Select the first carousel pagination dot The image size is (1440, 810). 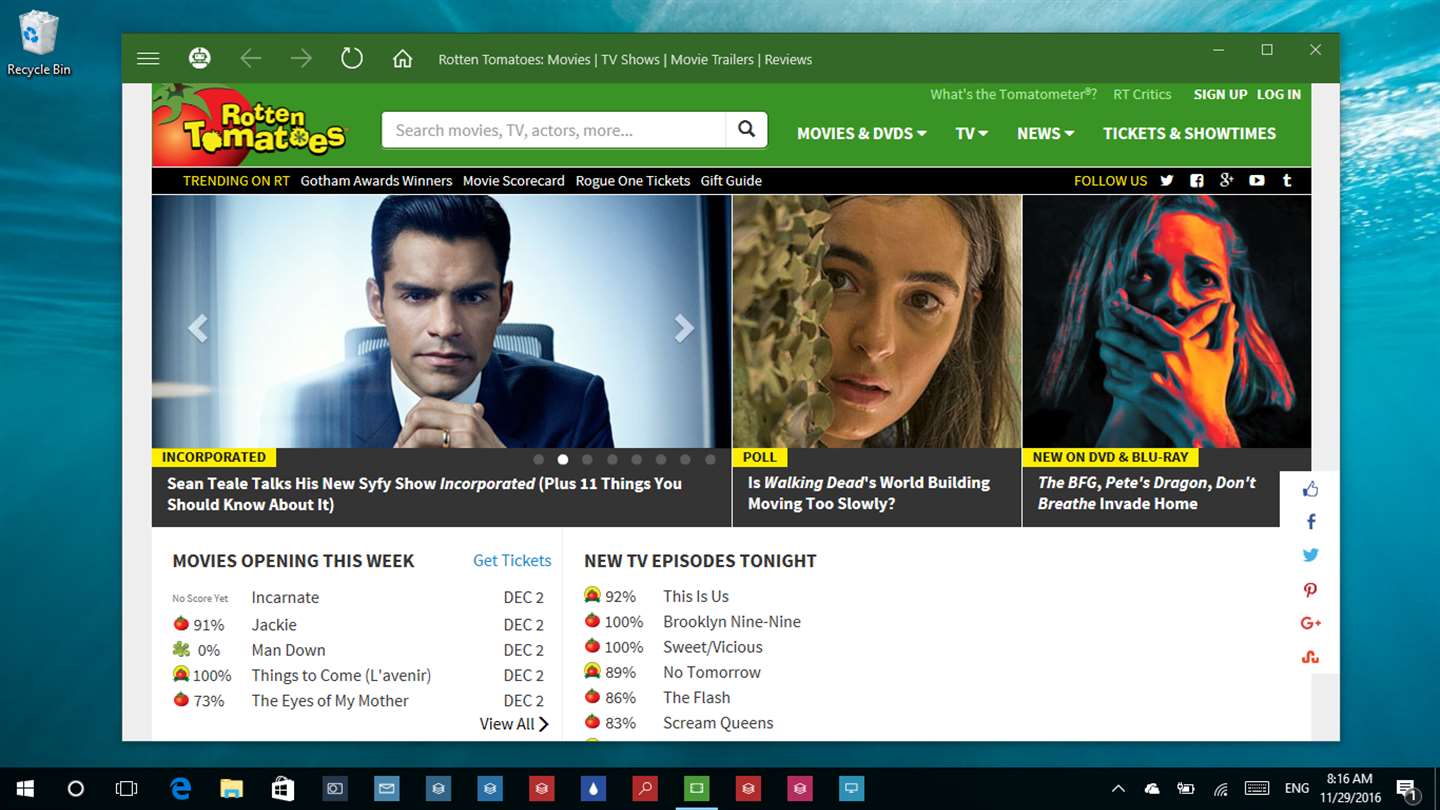coord(539,460)
